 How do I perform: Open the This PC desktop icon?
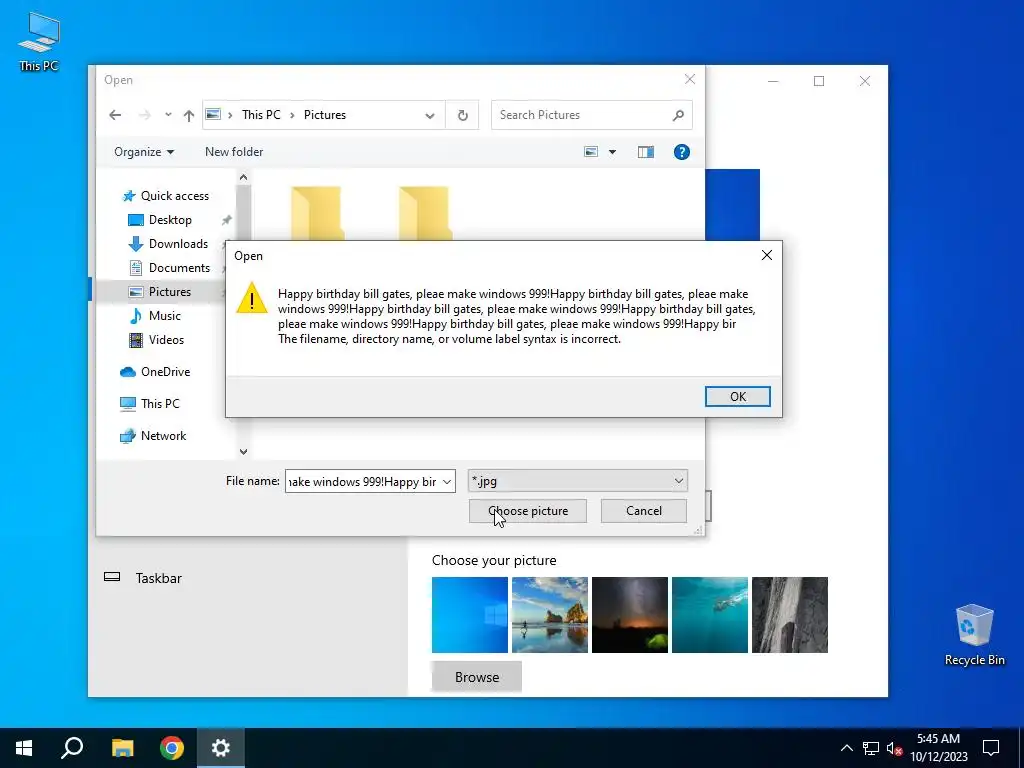click(x=39, y=41)
